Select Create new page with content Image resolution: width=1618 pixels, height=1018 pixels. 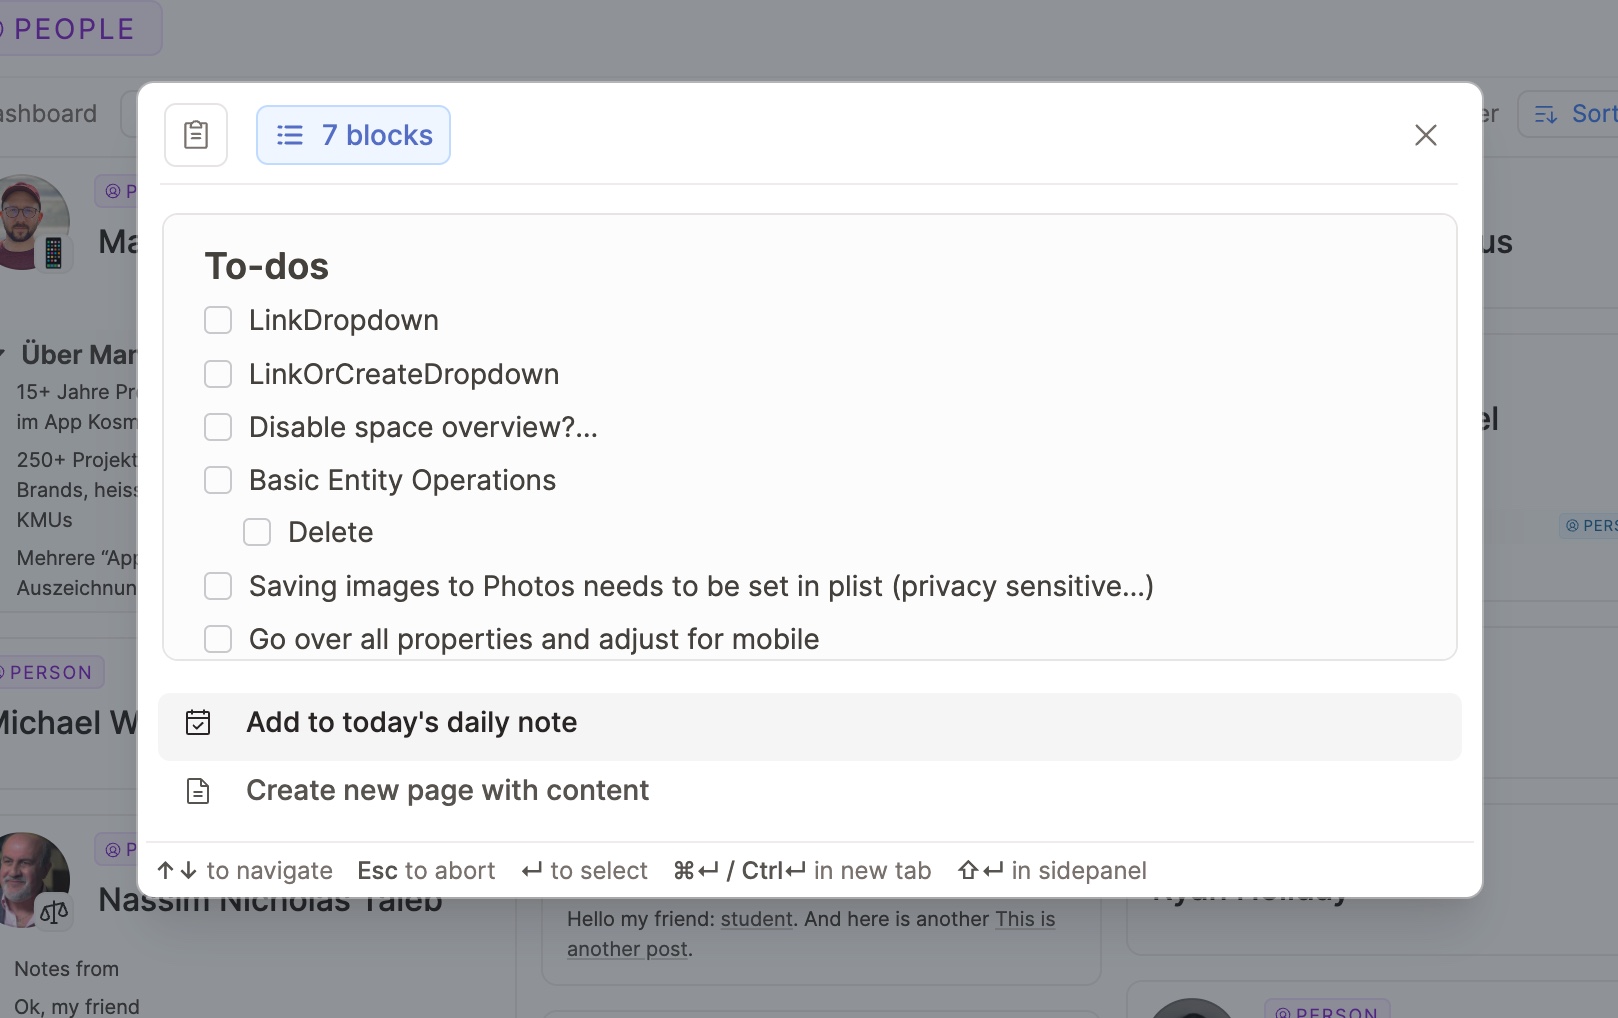click(447, 791)
